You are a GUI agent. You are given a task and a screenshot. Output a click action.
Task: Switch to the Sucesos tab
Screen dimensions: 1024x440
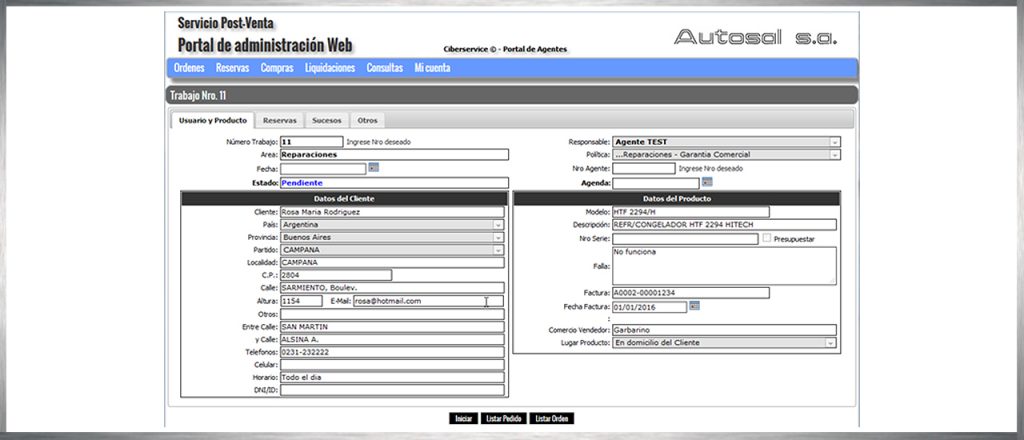[x=326, y=120]
